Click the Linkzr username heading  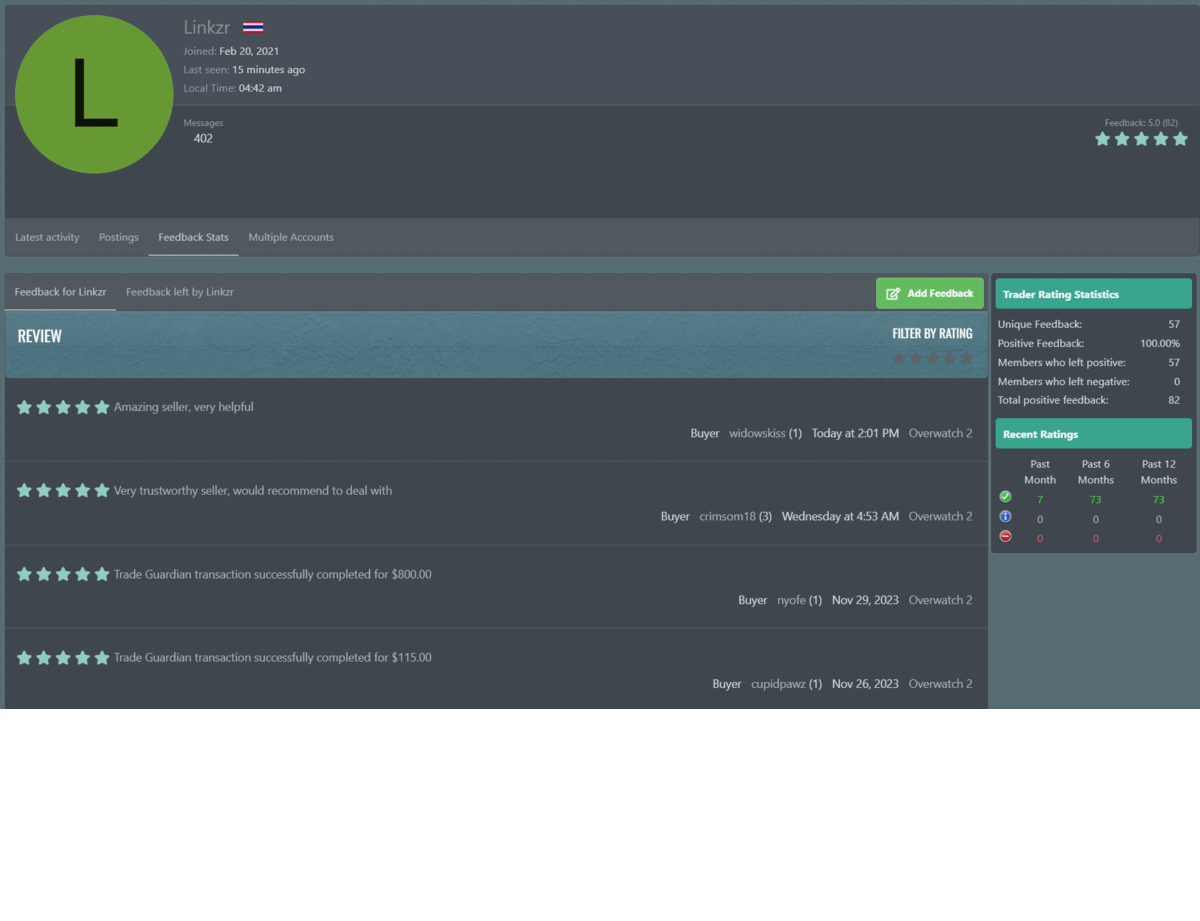coord(207,28)
